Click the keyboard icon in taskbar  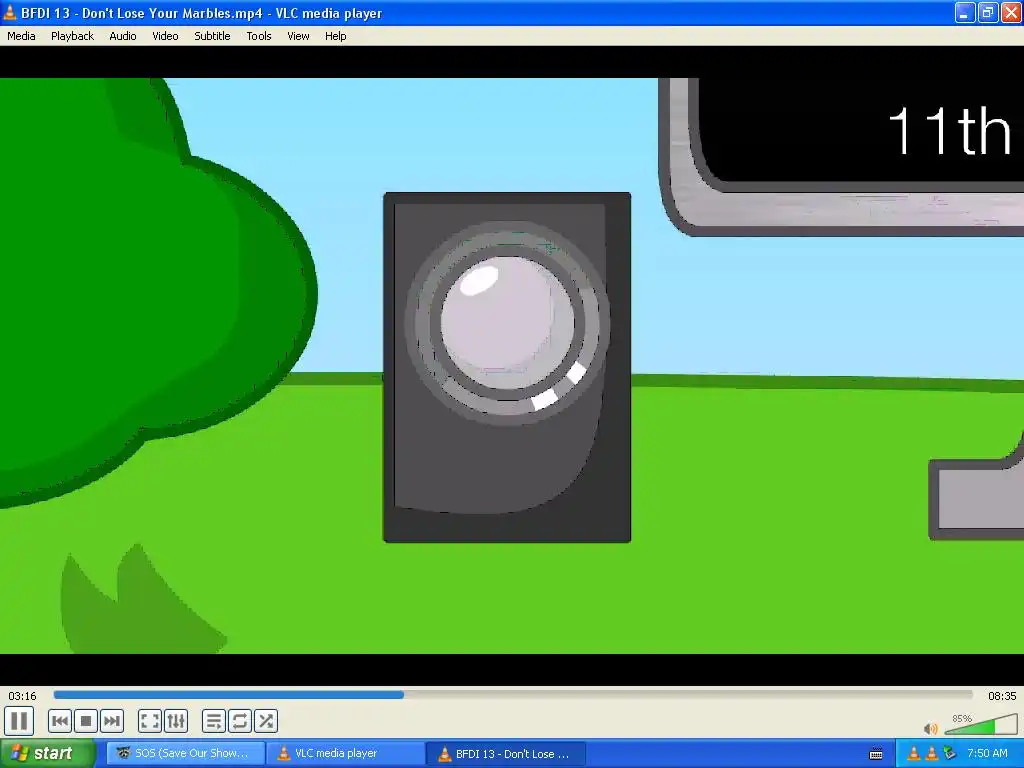coord(876,754)
